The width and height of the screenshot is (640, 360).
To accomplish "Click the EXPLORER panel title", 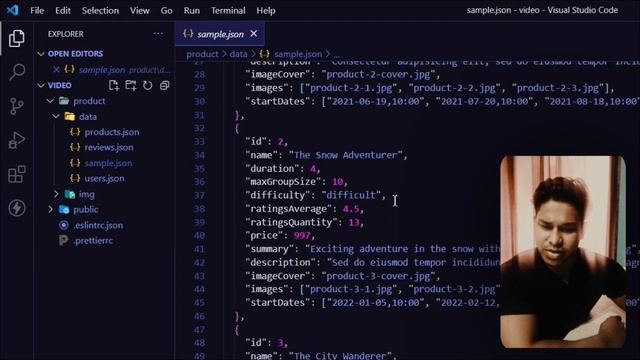I will 66,34.
